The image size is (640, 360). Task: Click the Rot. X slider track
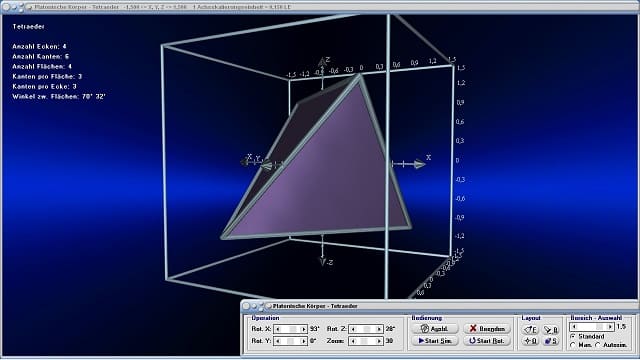(291, 329)
